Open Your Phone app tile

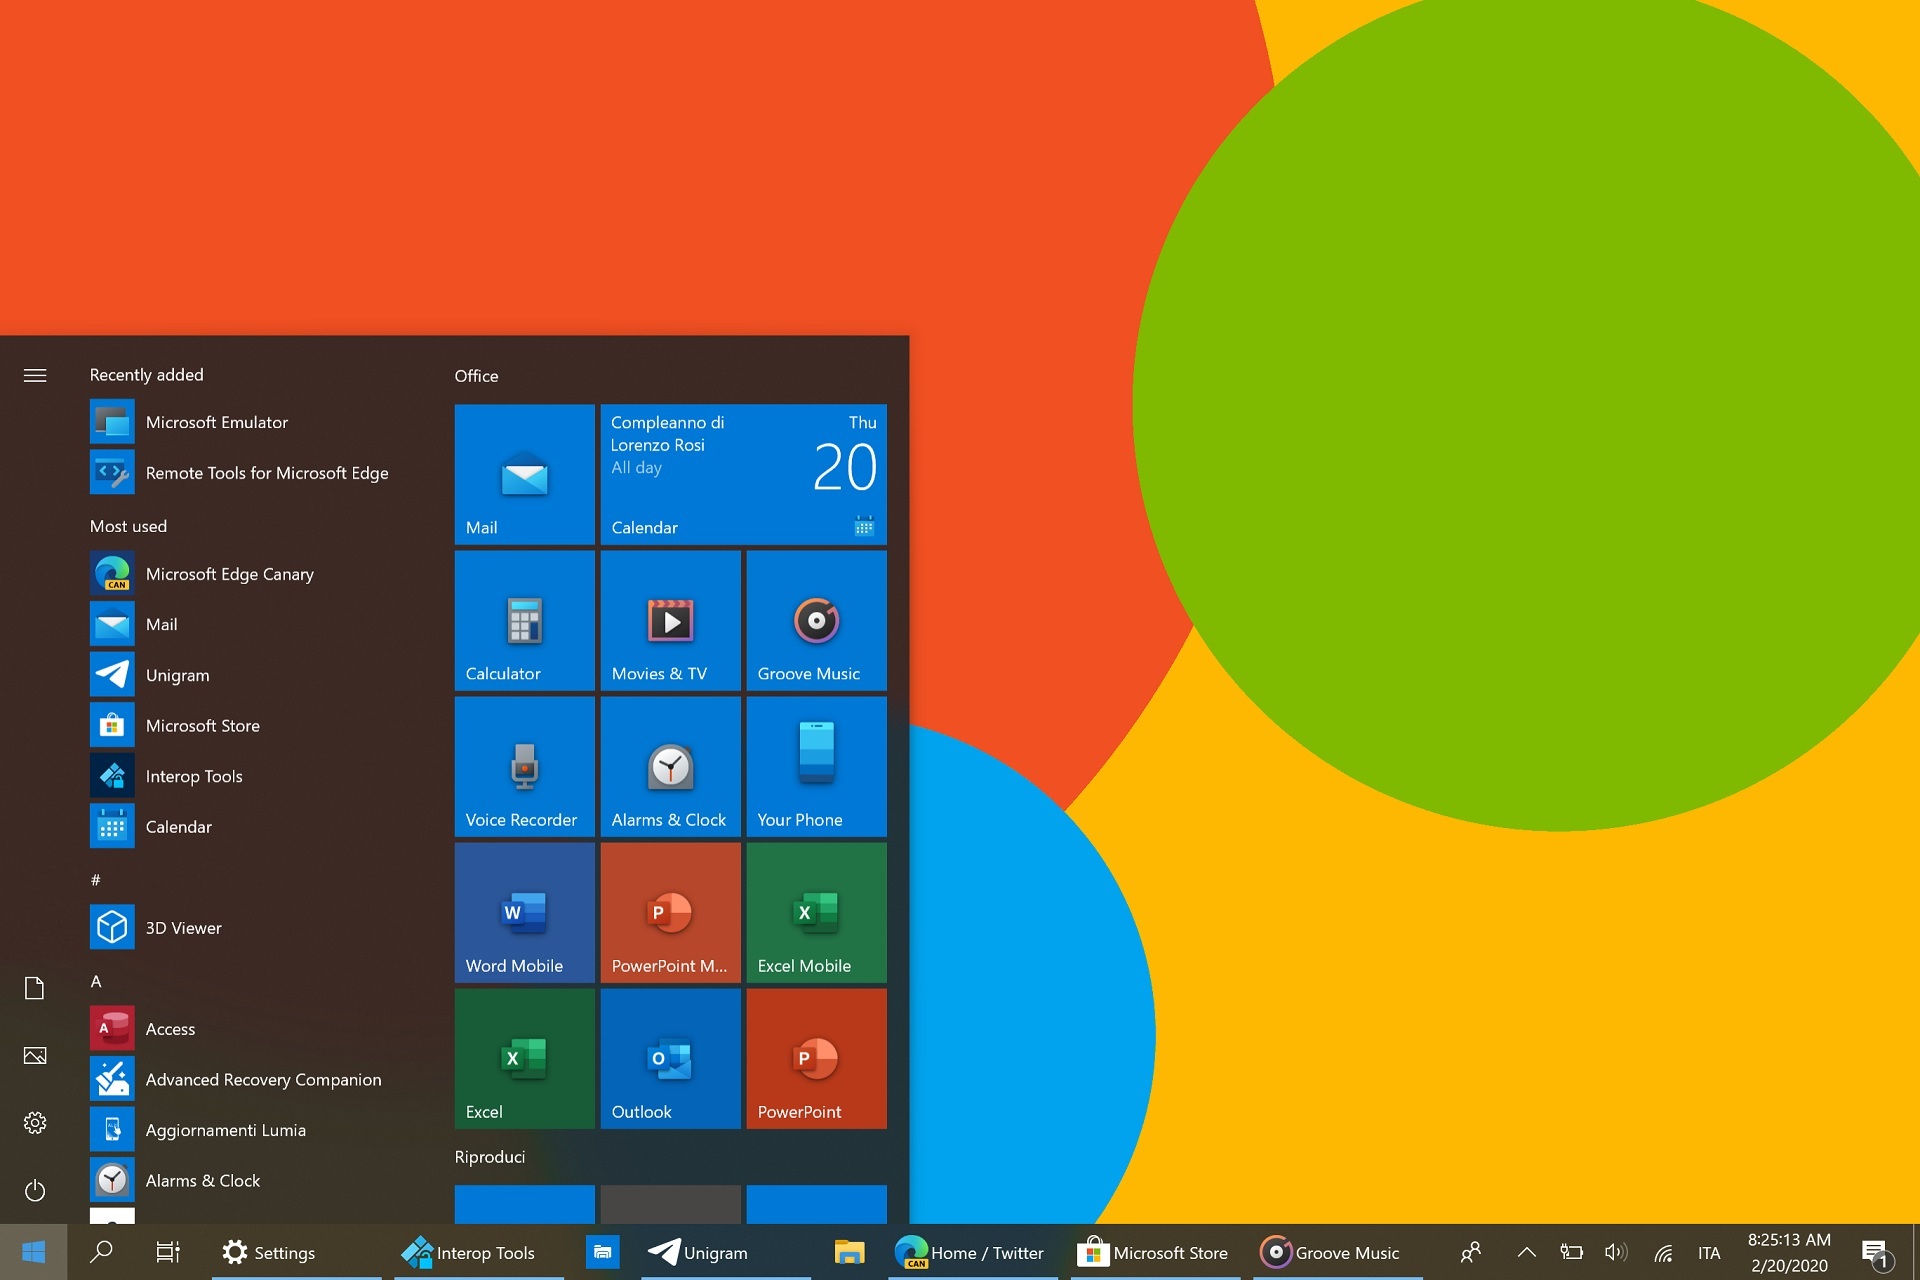click(x=814, y=767)
